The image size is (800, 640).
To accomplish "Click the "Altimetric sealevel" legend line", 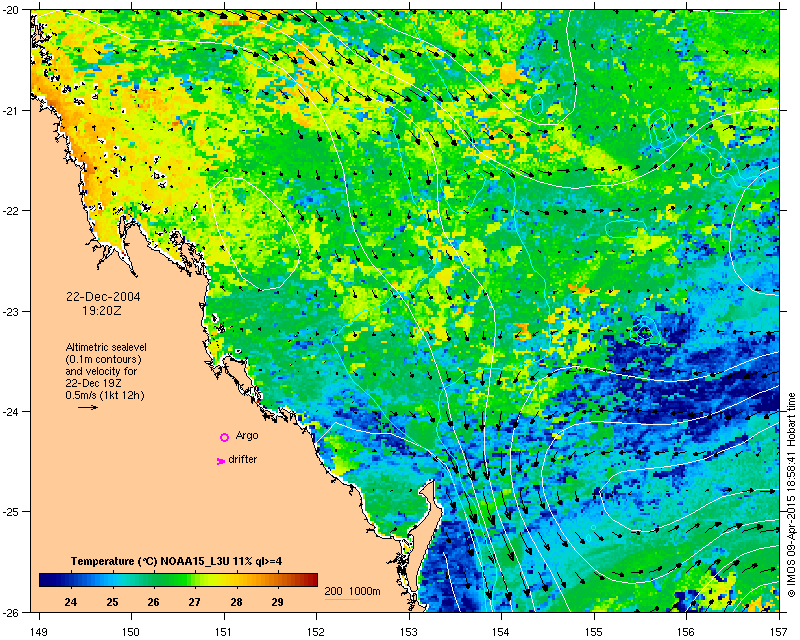I will (106, 347).
